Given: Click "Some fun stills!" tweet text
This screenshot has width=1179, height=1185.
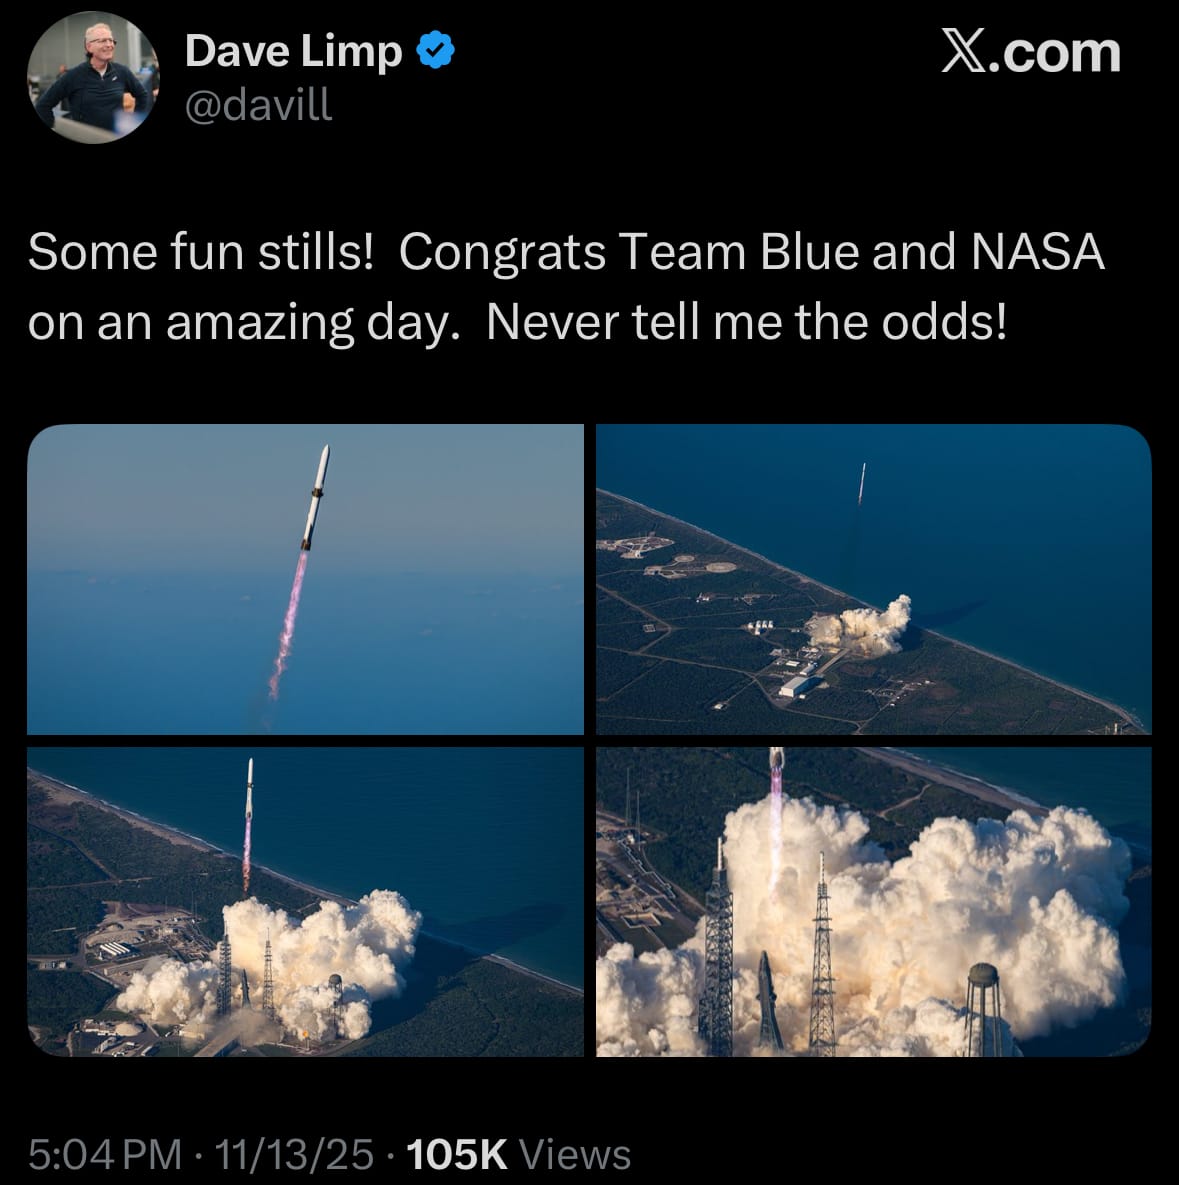Looking at the screenshot, I should pyautogui.click(x=201, y=251).
